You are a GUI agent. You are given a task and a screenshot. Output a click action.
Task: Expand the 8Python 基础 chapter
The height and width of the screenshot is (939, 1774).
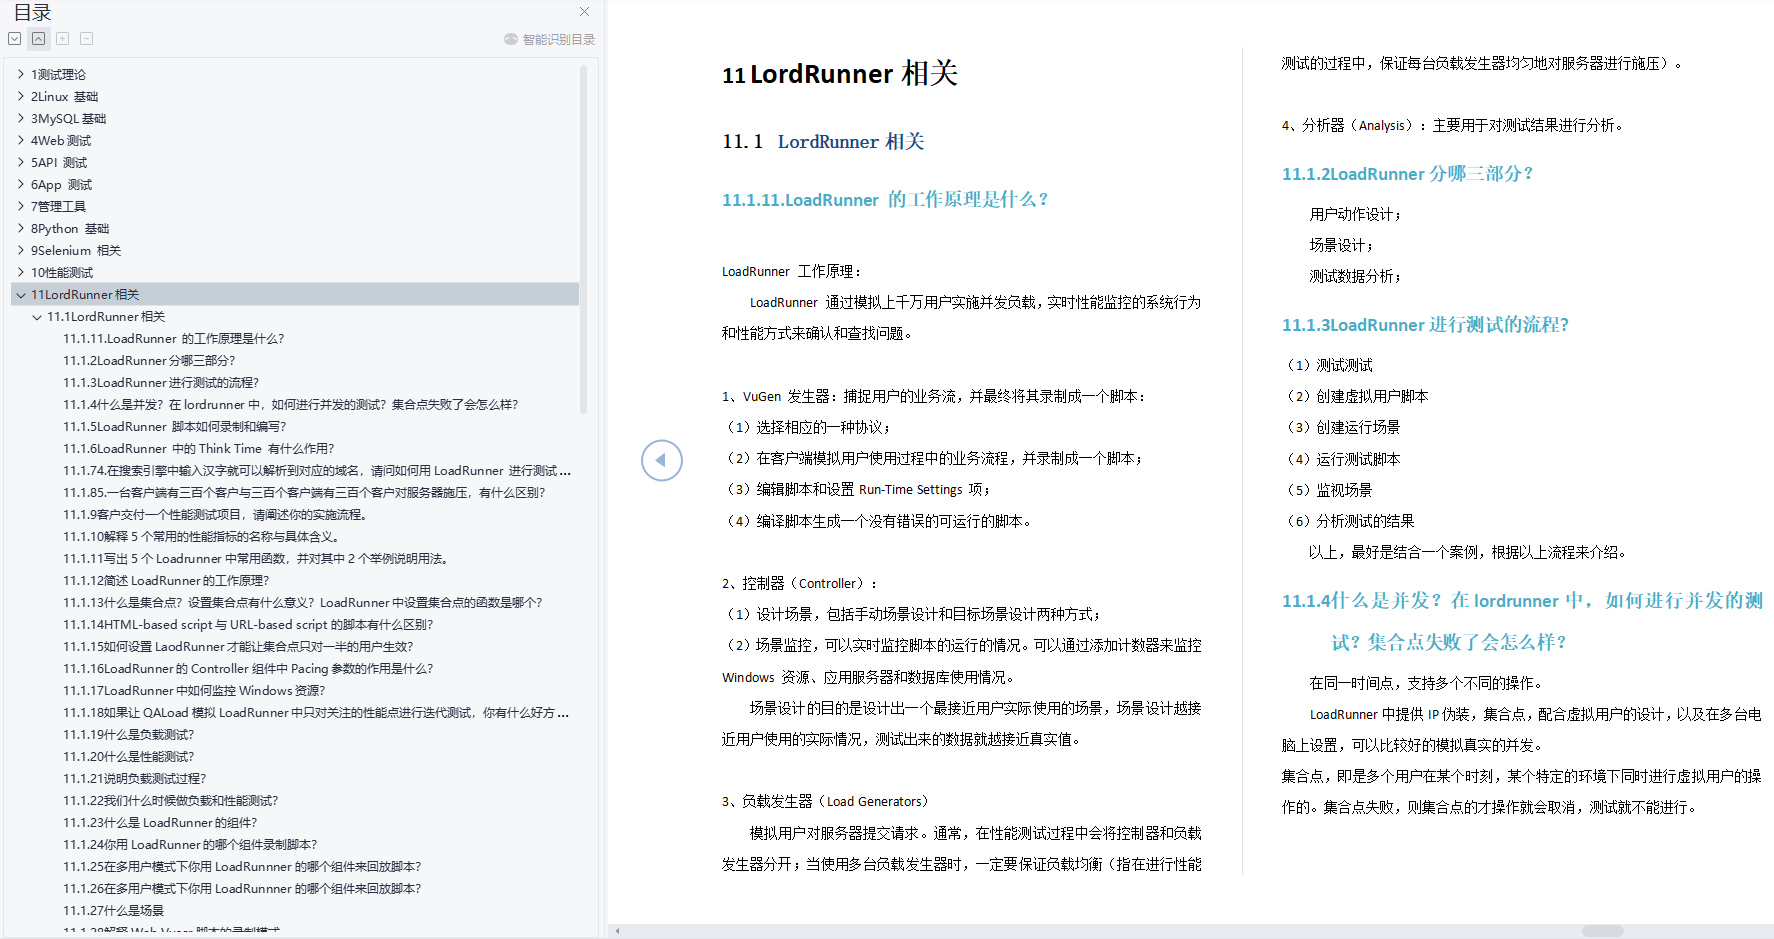[21, 228]
